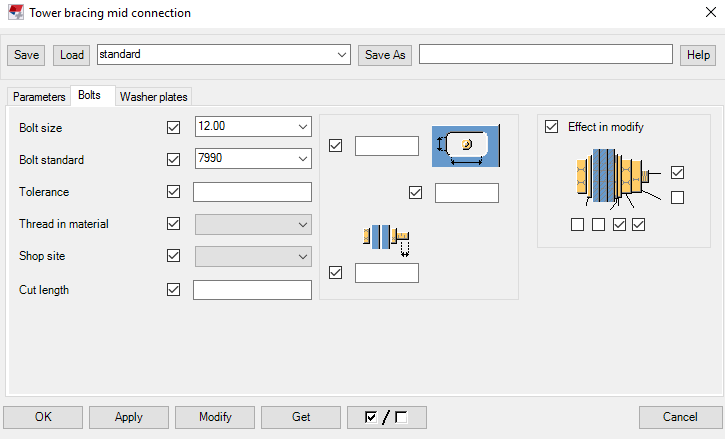725x439 pixels.
Task: Open the standard settings file dropdown
Action: [x=342, y=54]
